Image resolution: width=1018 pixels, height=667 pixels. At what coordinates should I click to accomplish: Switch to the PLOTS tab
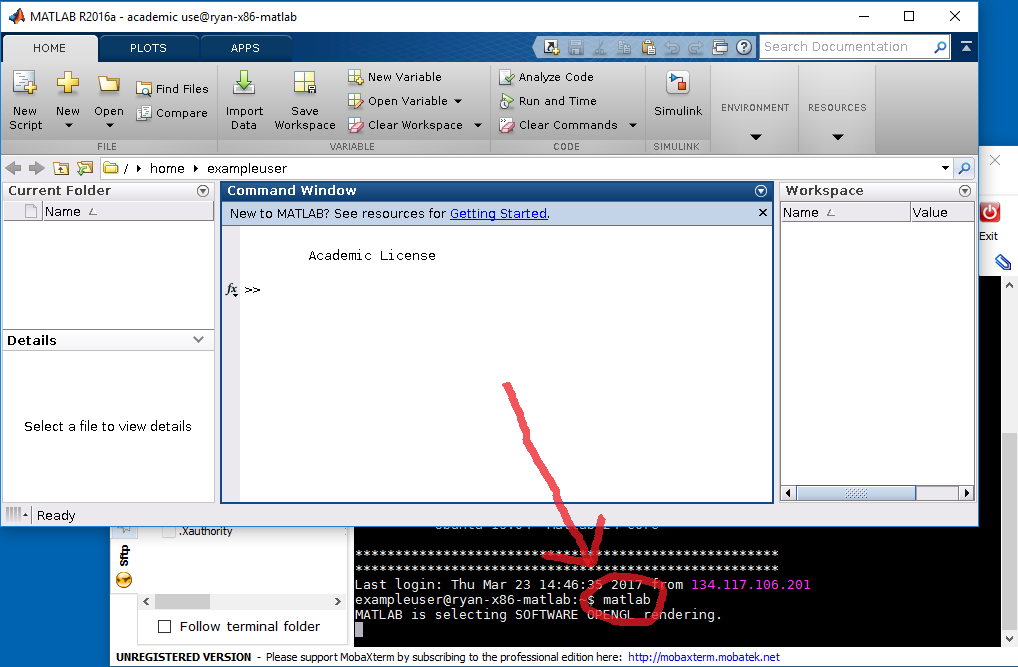(x=148, y=48)
